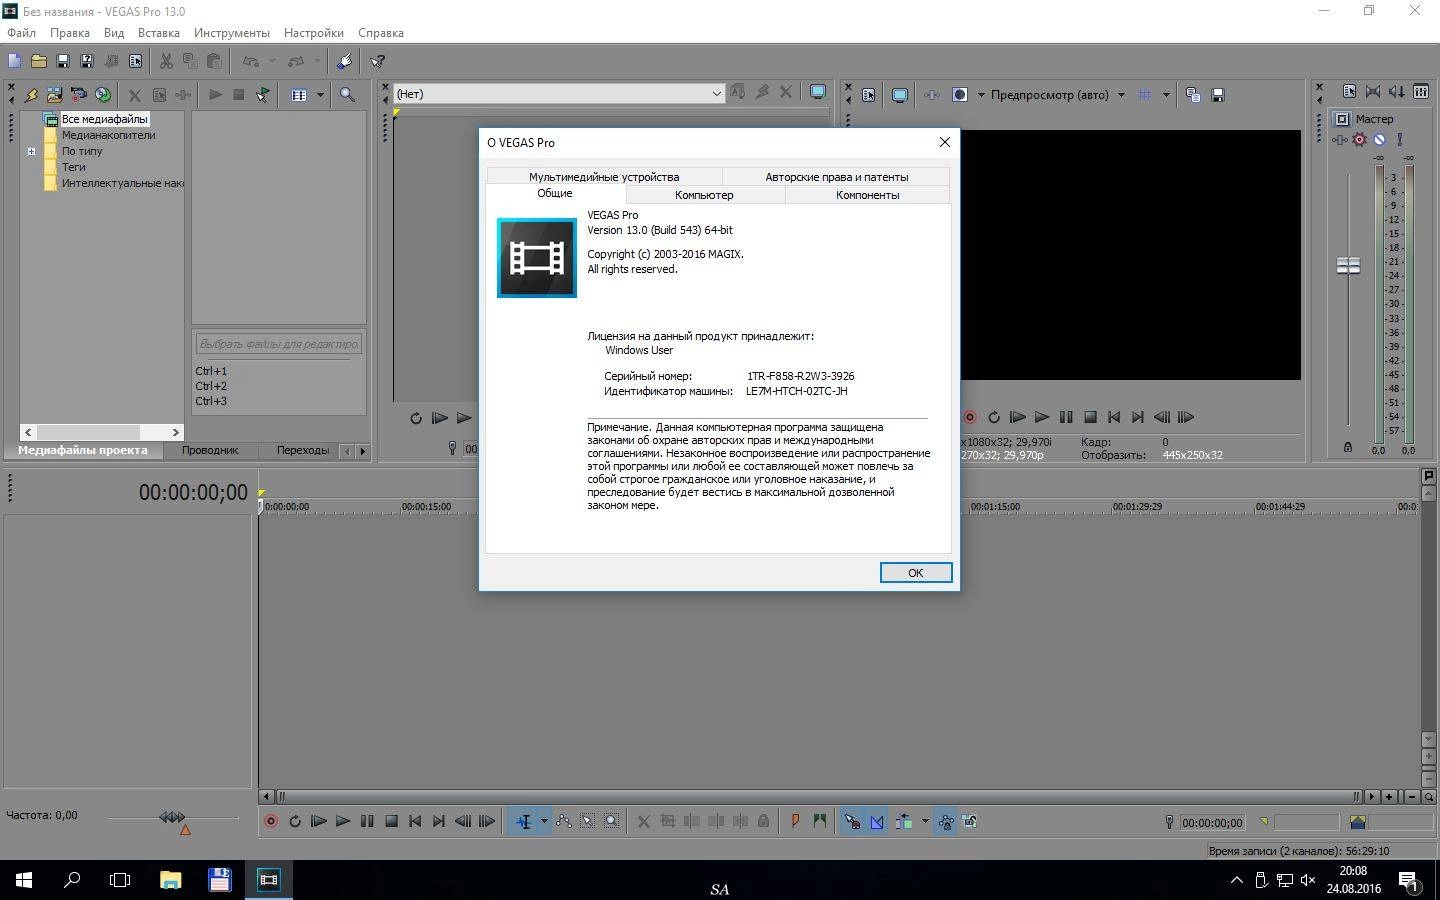
Task: Toggle Automatic Crossfades button
Action: coord(877,821)
